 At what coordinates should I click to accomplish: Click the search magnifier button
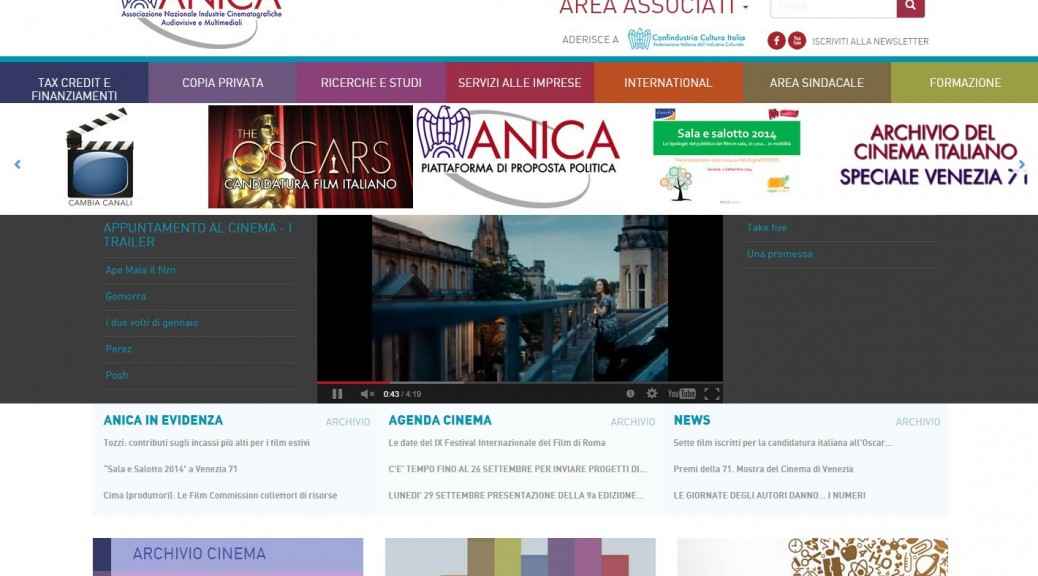tap(910, 7)
